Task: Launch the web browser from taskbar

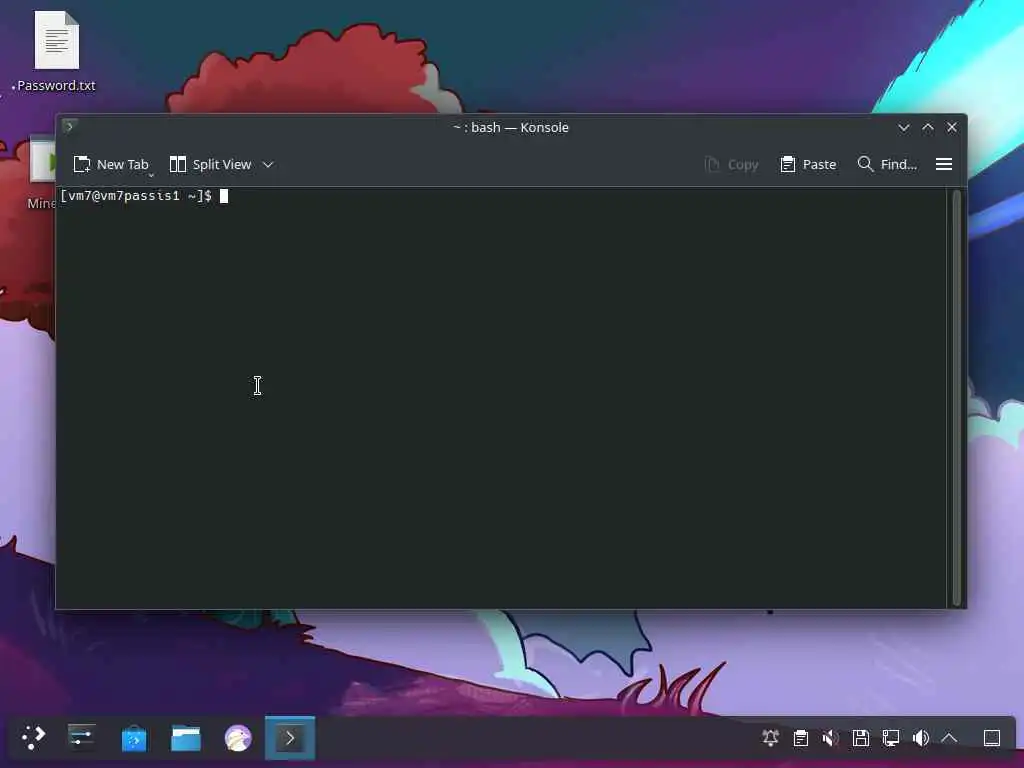Action: click(238, 739)
